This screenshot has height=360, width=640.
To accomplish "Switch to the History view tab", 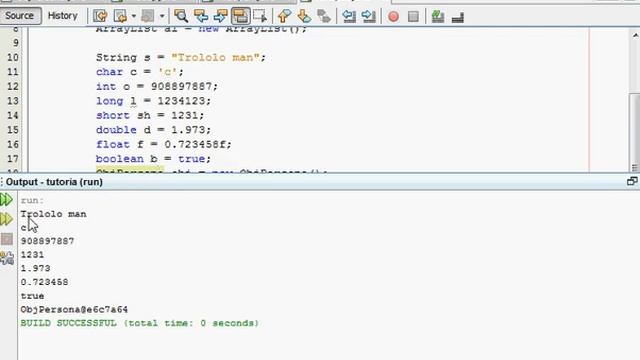I will [x=62, y=16].
